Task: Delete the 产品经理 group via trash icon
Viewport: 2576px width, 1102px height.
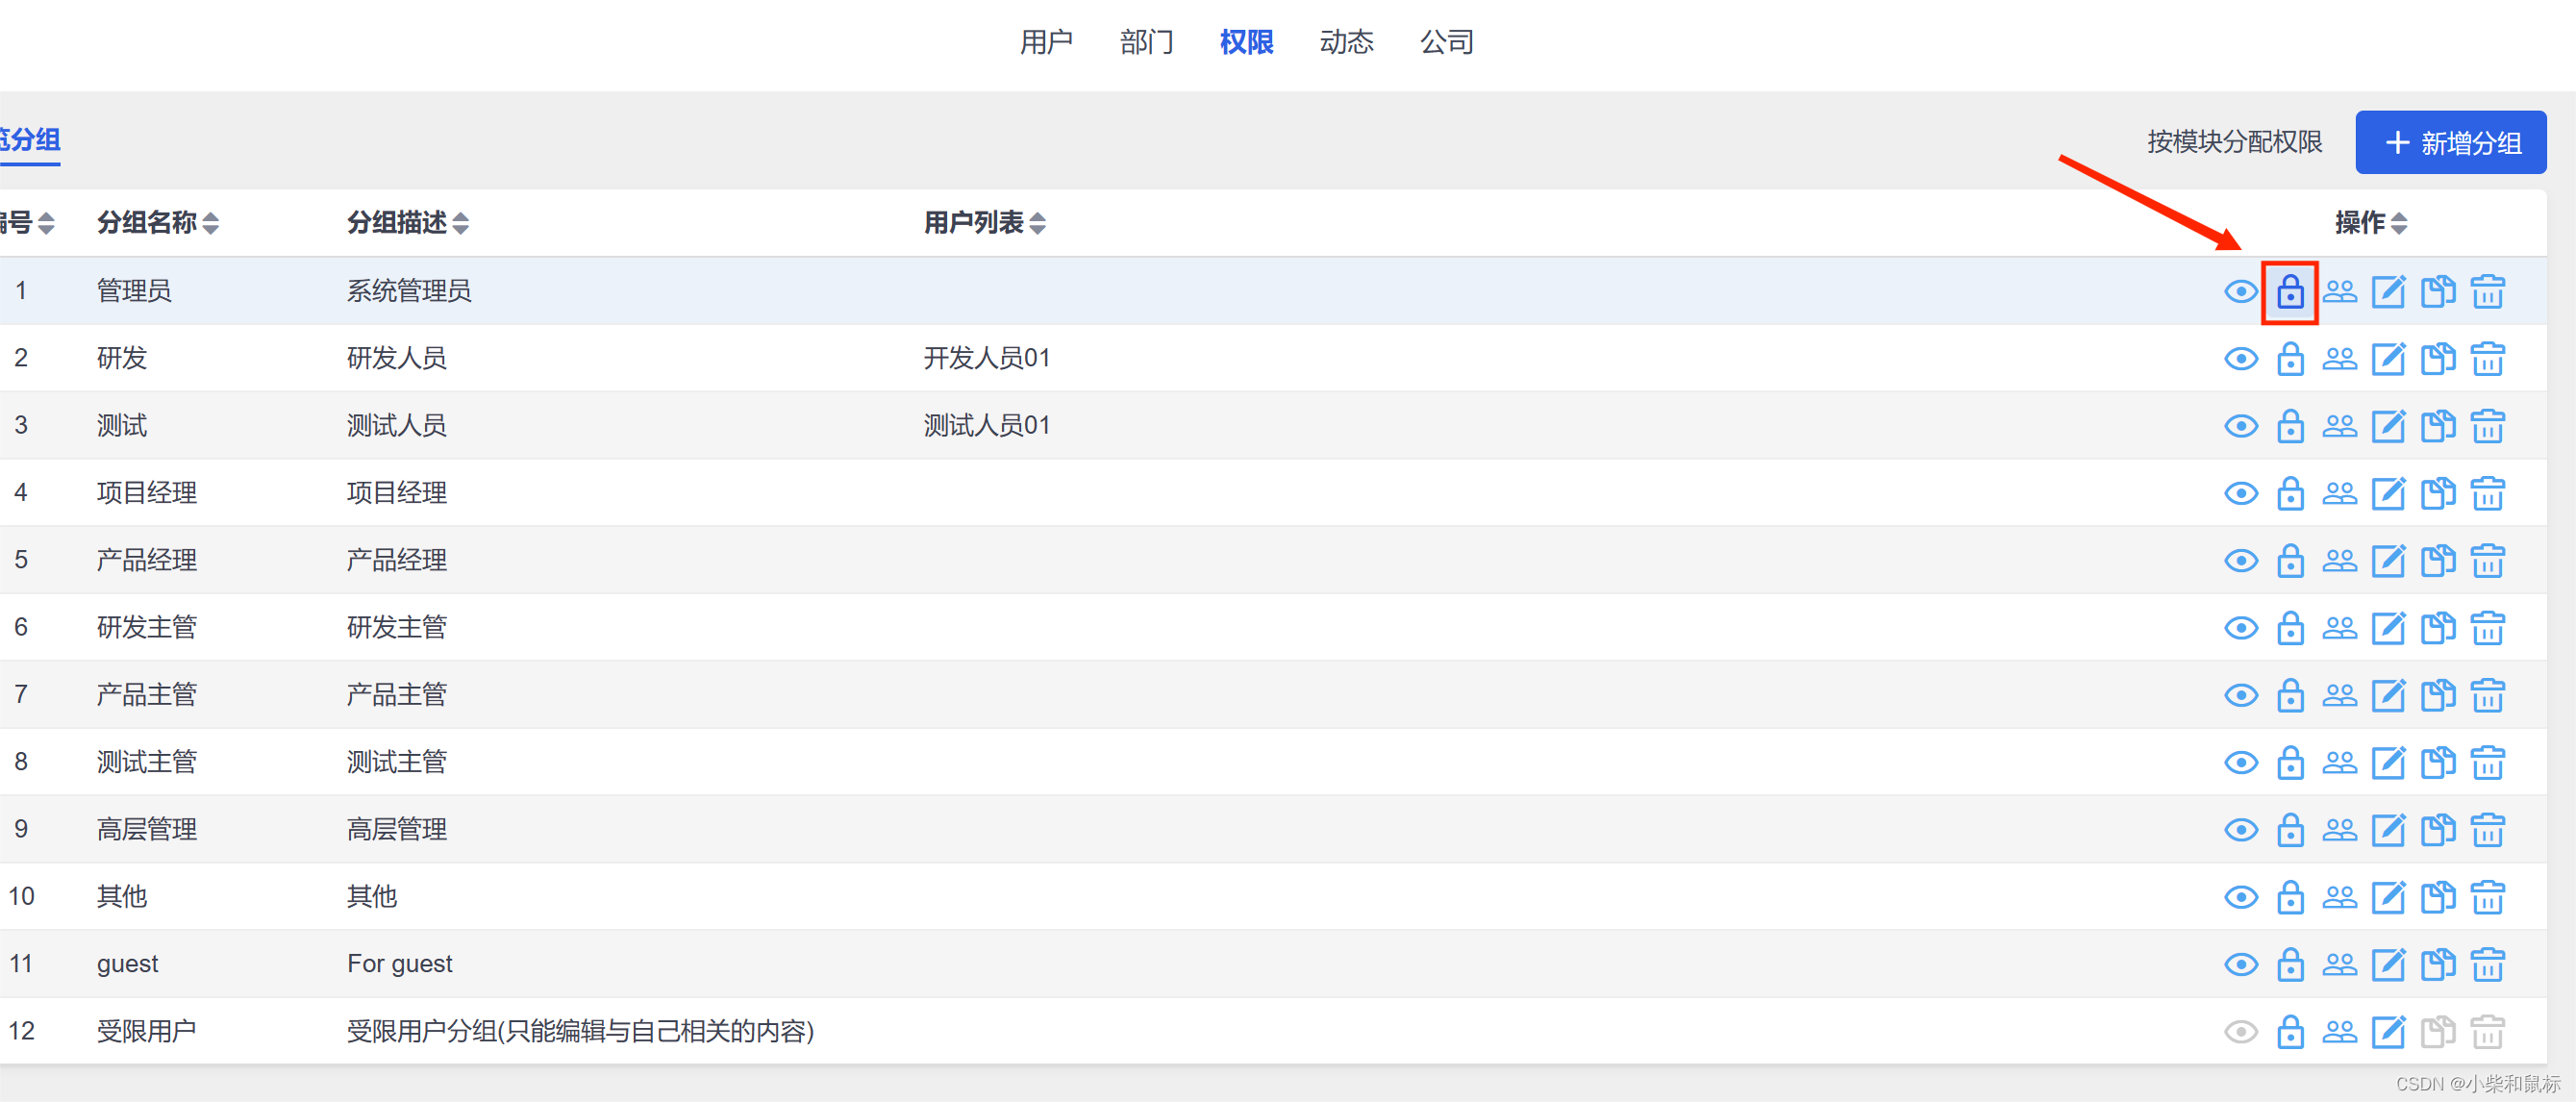Action: (2487, 561)
